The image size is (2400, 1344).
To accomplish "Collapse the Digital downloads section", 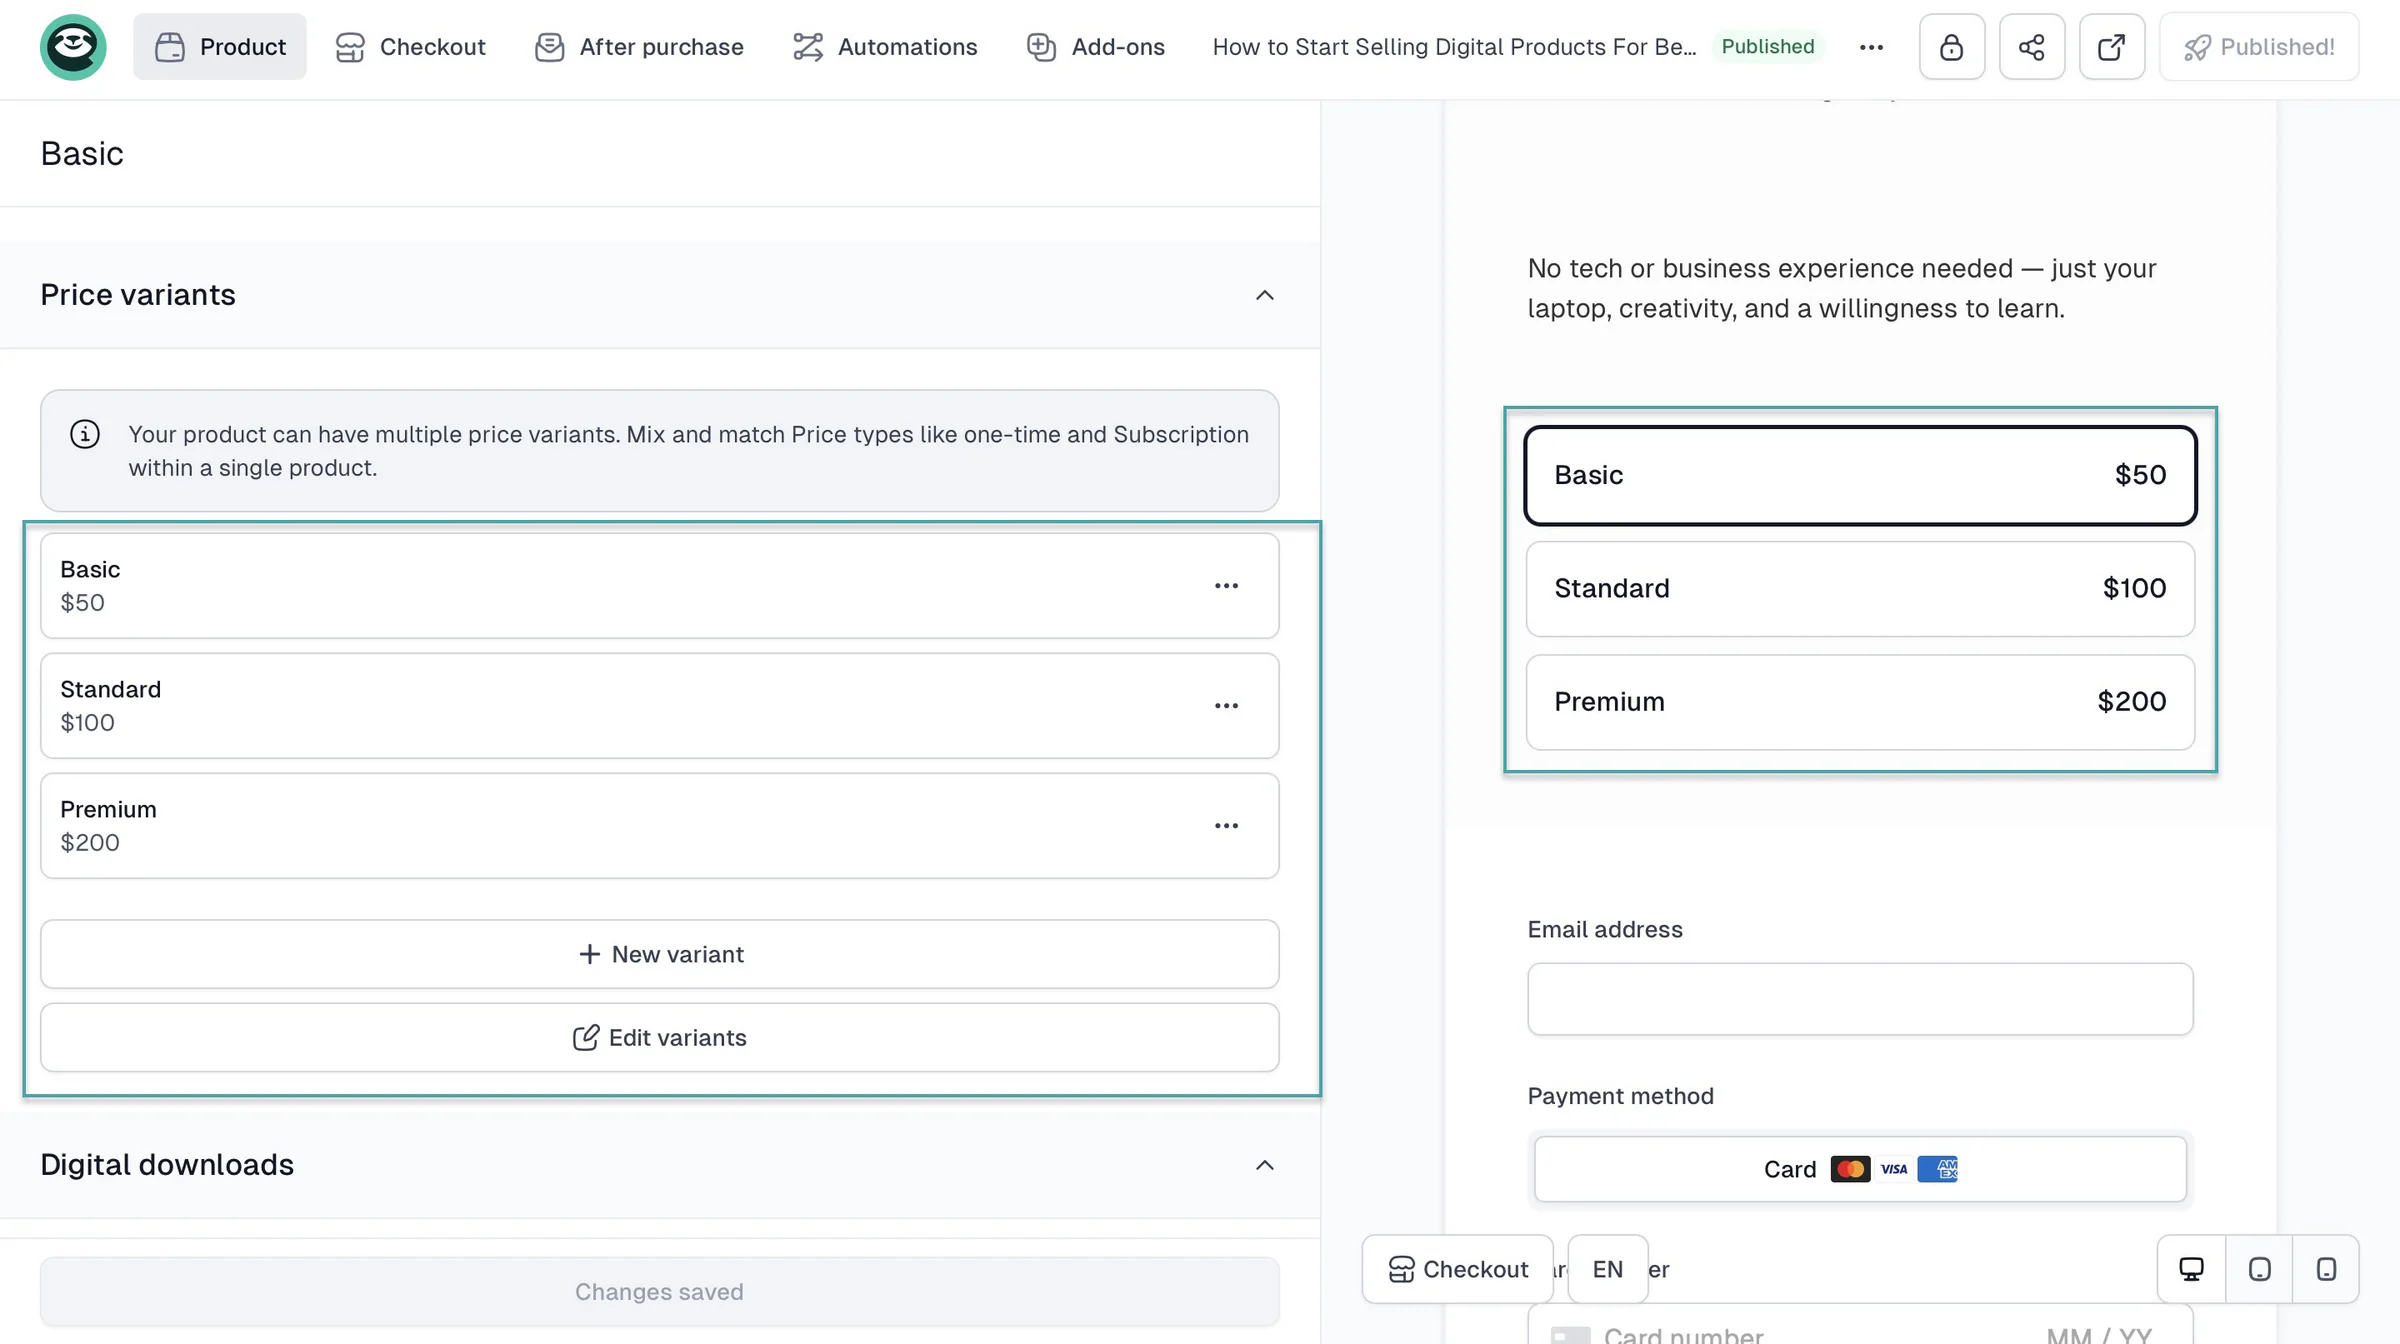I will (1264, 1165).
